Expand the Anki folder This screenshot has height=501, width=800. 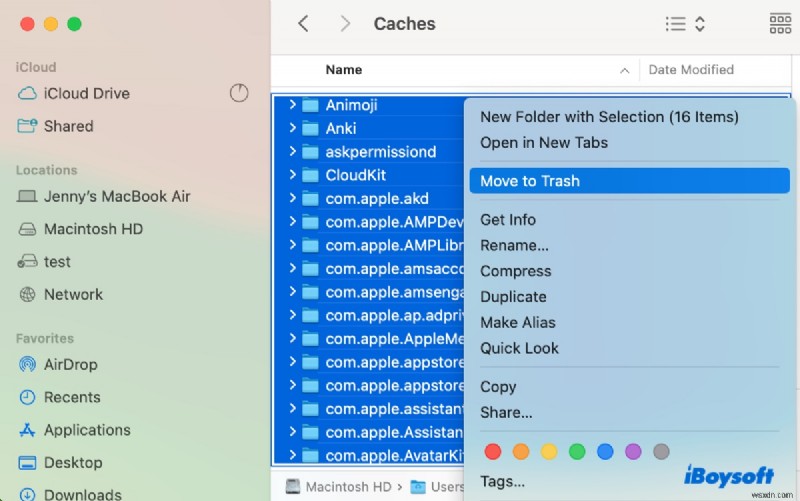292,128
